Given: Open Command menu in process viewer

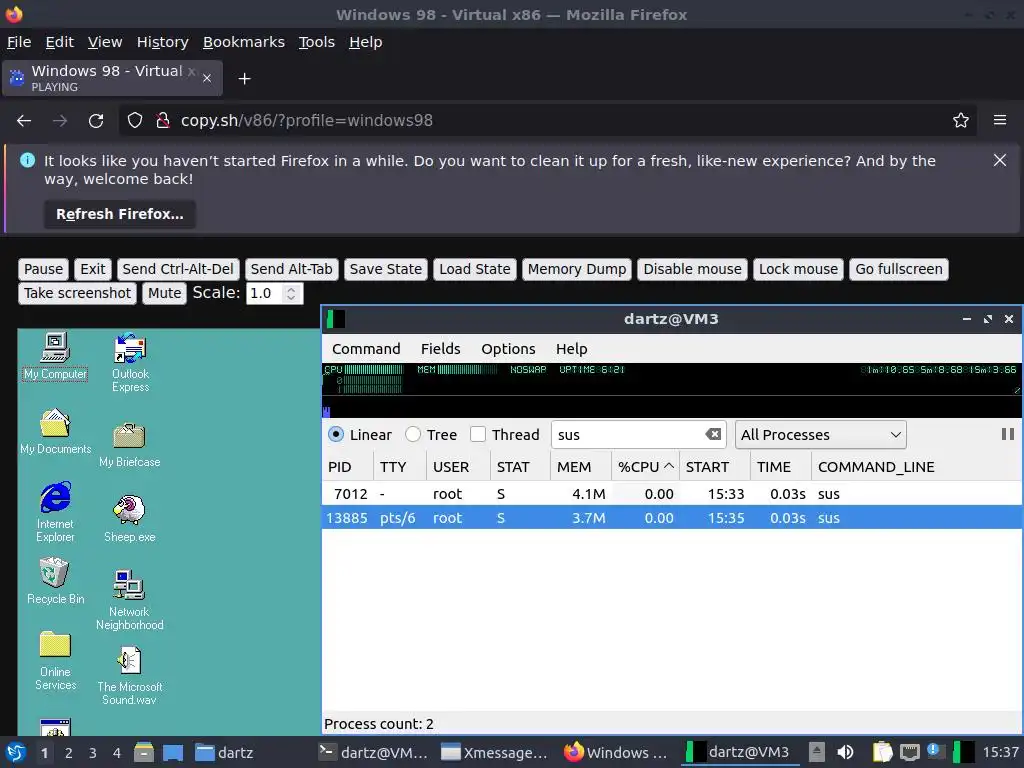Looking at the screenshot, I should point(366,349).
